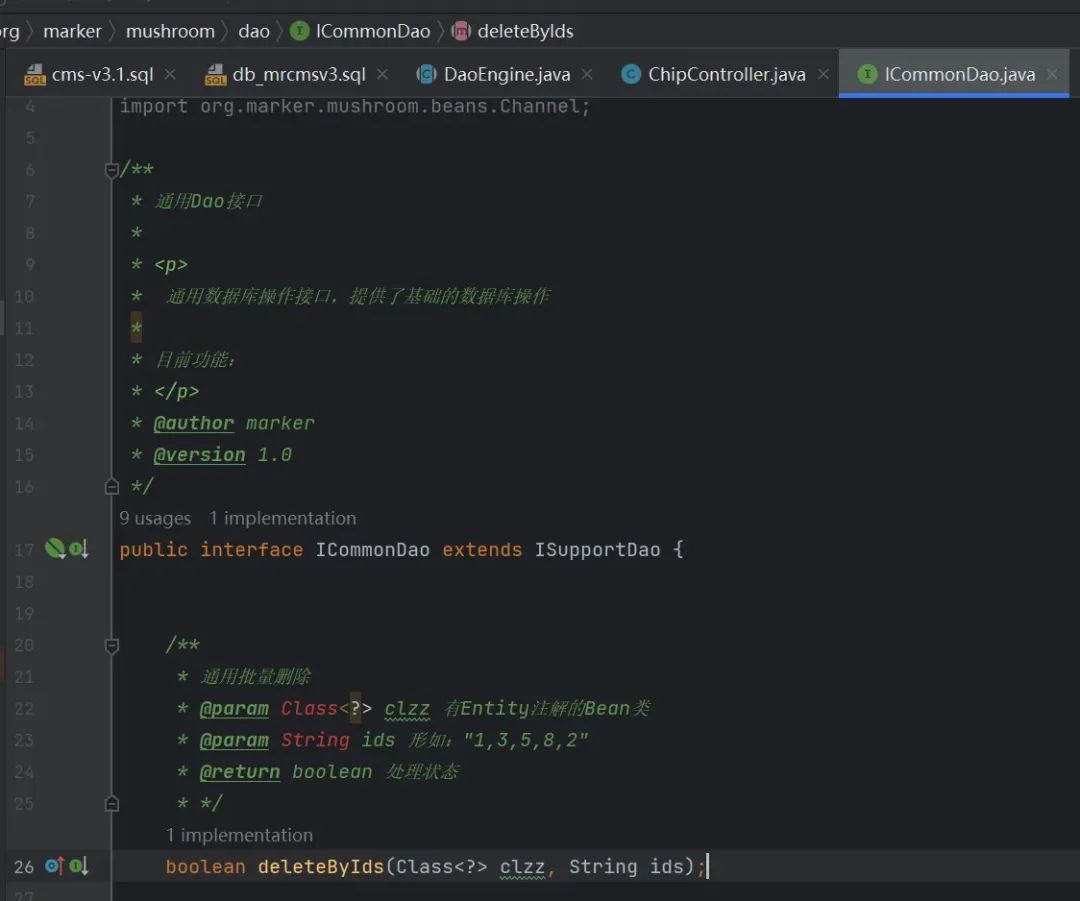Image resolution: width=1080 pixels, height=901 pixels.
Task: Click the SQL file icon on cms-v3.1.sql tab
Action: pos(34,74)
